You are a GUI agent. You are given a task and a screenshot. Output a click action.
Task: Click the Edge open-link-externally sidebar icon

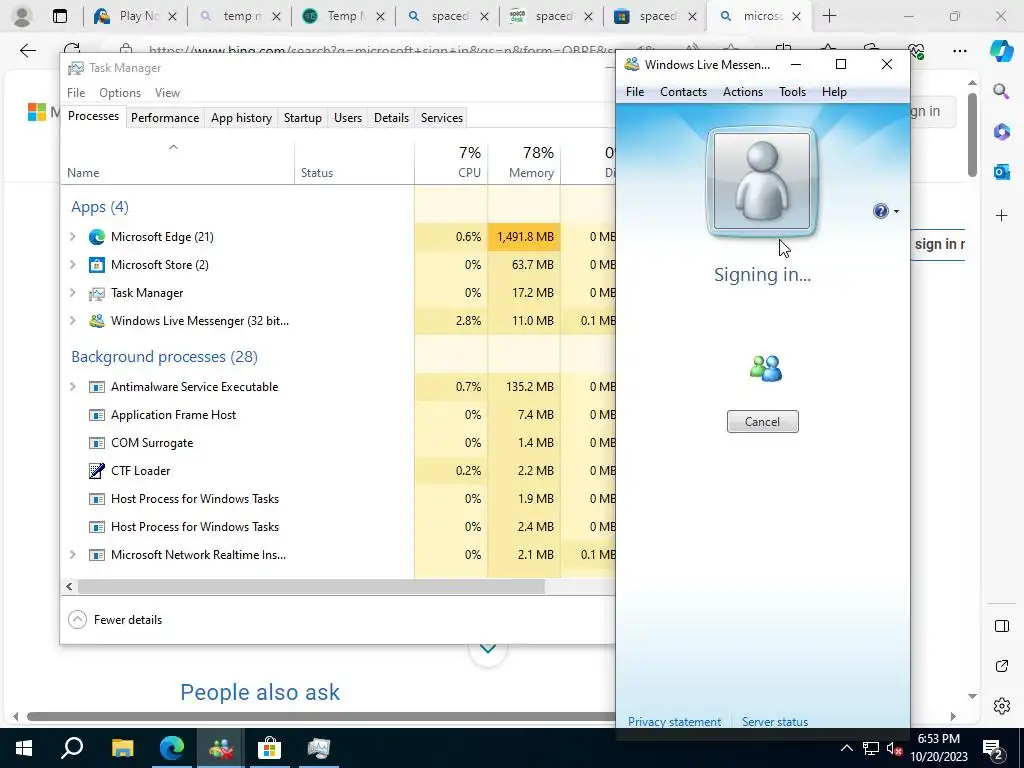coord(1001,666)
